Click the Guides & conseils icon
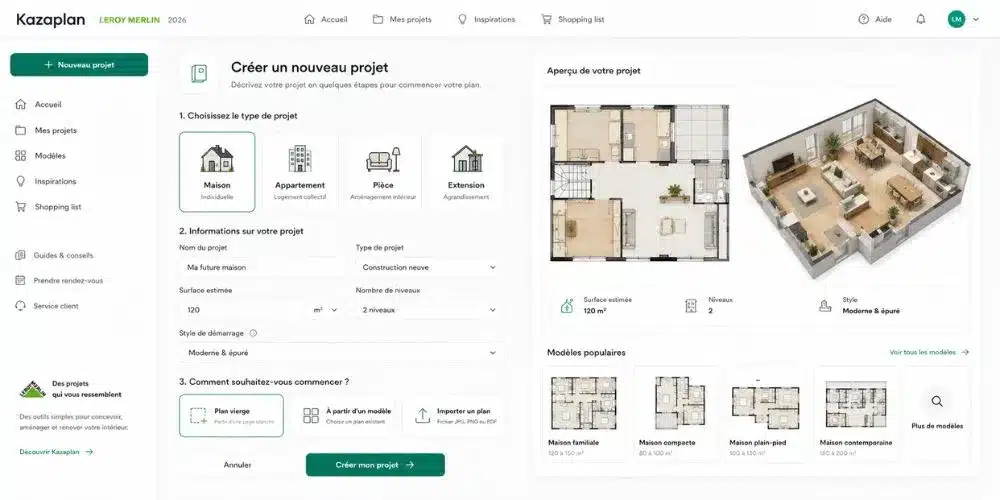1000x500 pixels. click(20, 255)
